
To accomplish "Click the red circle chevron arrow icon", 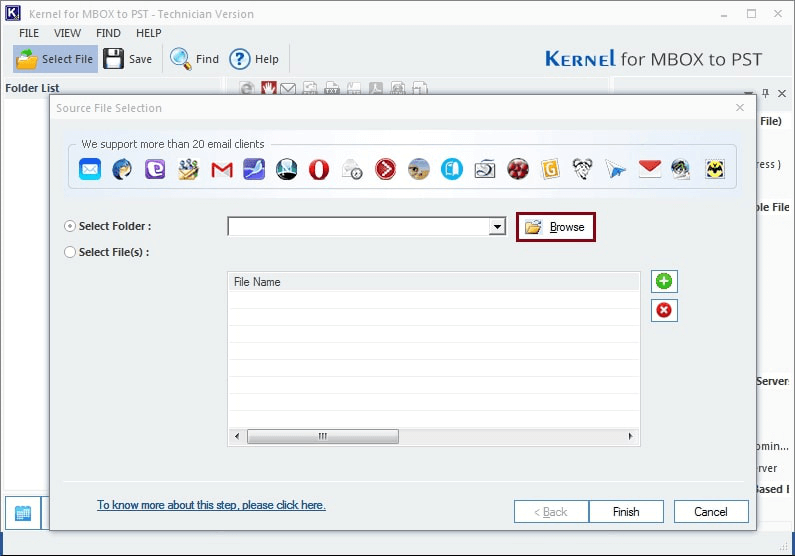I will [x=385, y=169].
